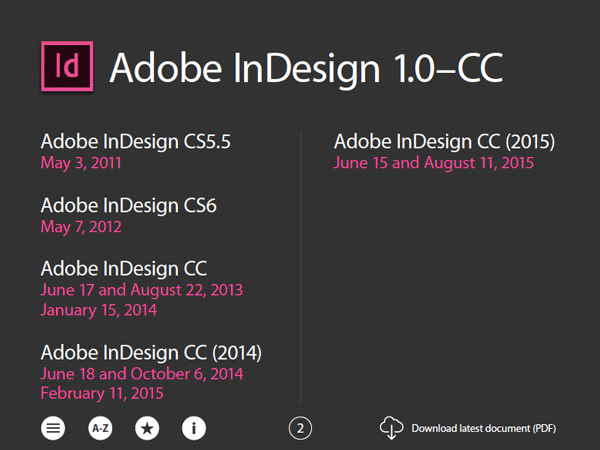This screenshot has height=450, width=600.
Task: Open the Adobe InDesign CC entry heading
Action: tap(124, 269)
